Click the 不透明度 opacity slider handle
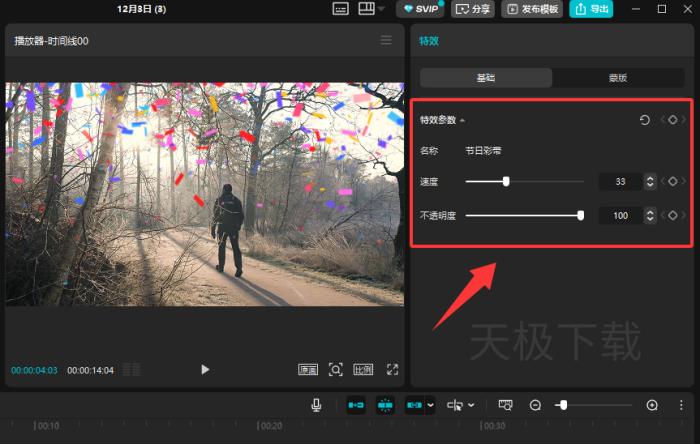The height and width of the screenshot is (444, 700). (x=580, y=215)
